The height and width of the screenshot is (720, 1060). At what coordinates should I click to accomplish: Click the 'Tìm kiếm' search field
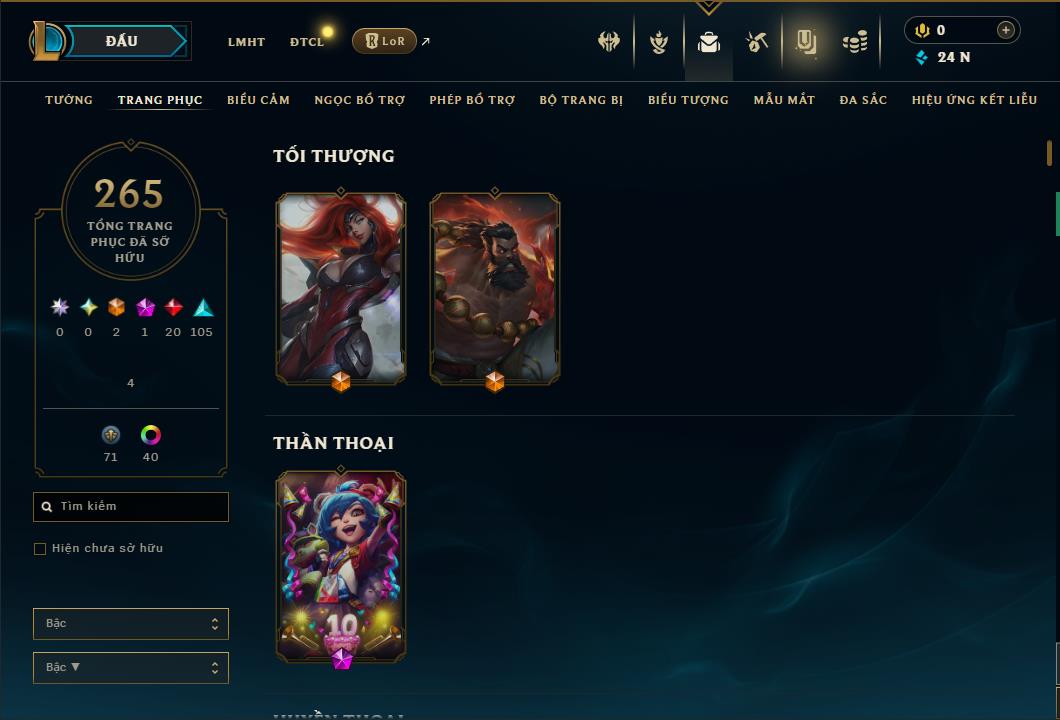click(130, 506)
